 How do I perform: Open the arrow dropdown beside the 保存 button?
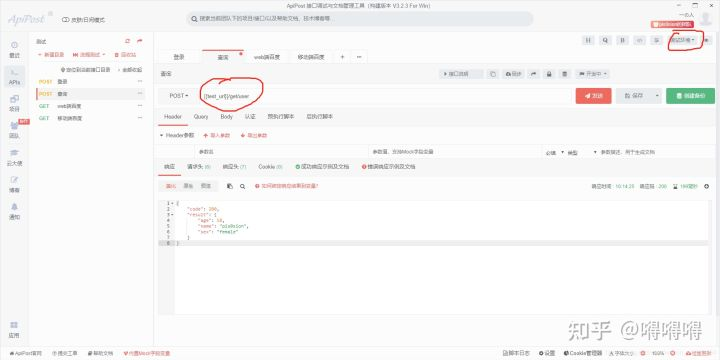tap(656, 96)
